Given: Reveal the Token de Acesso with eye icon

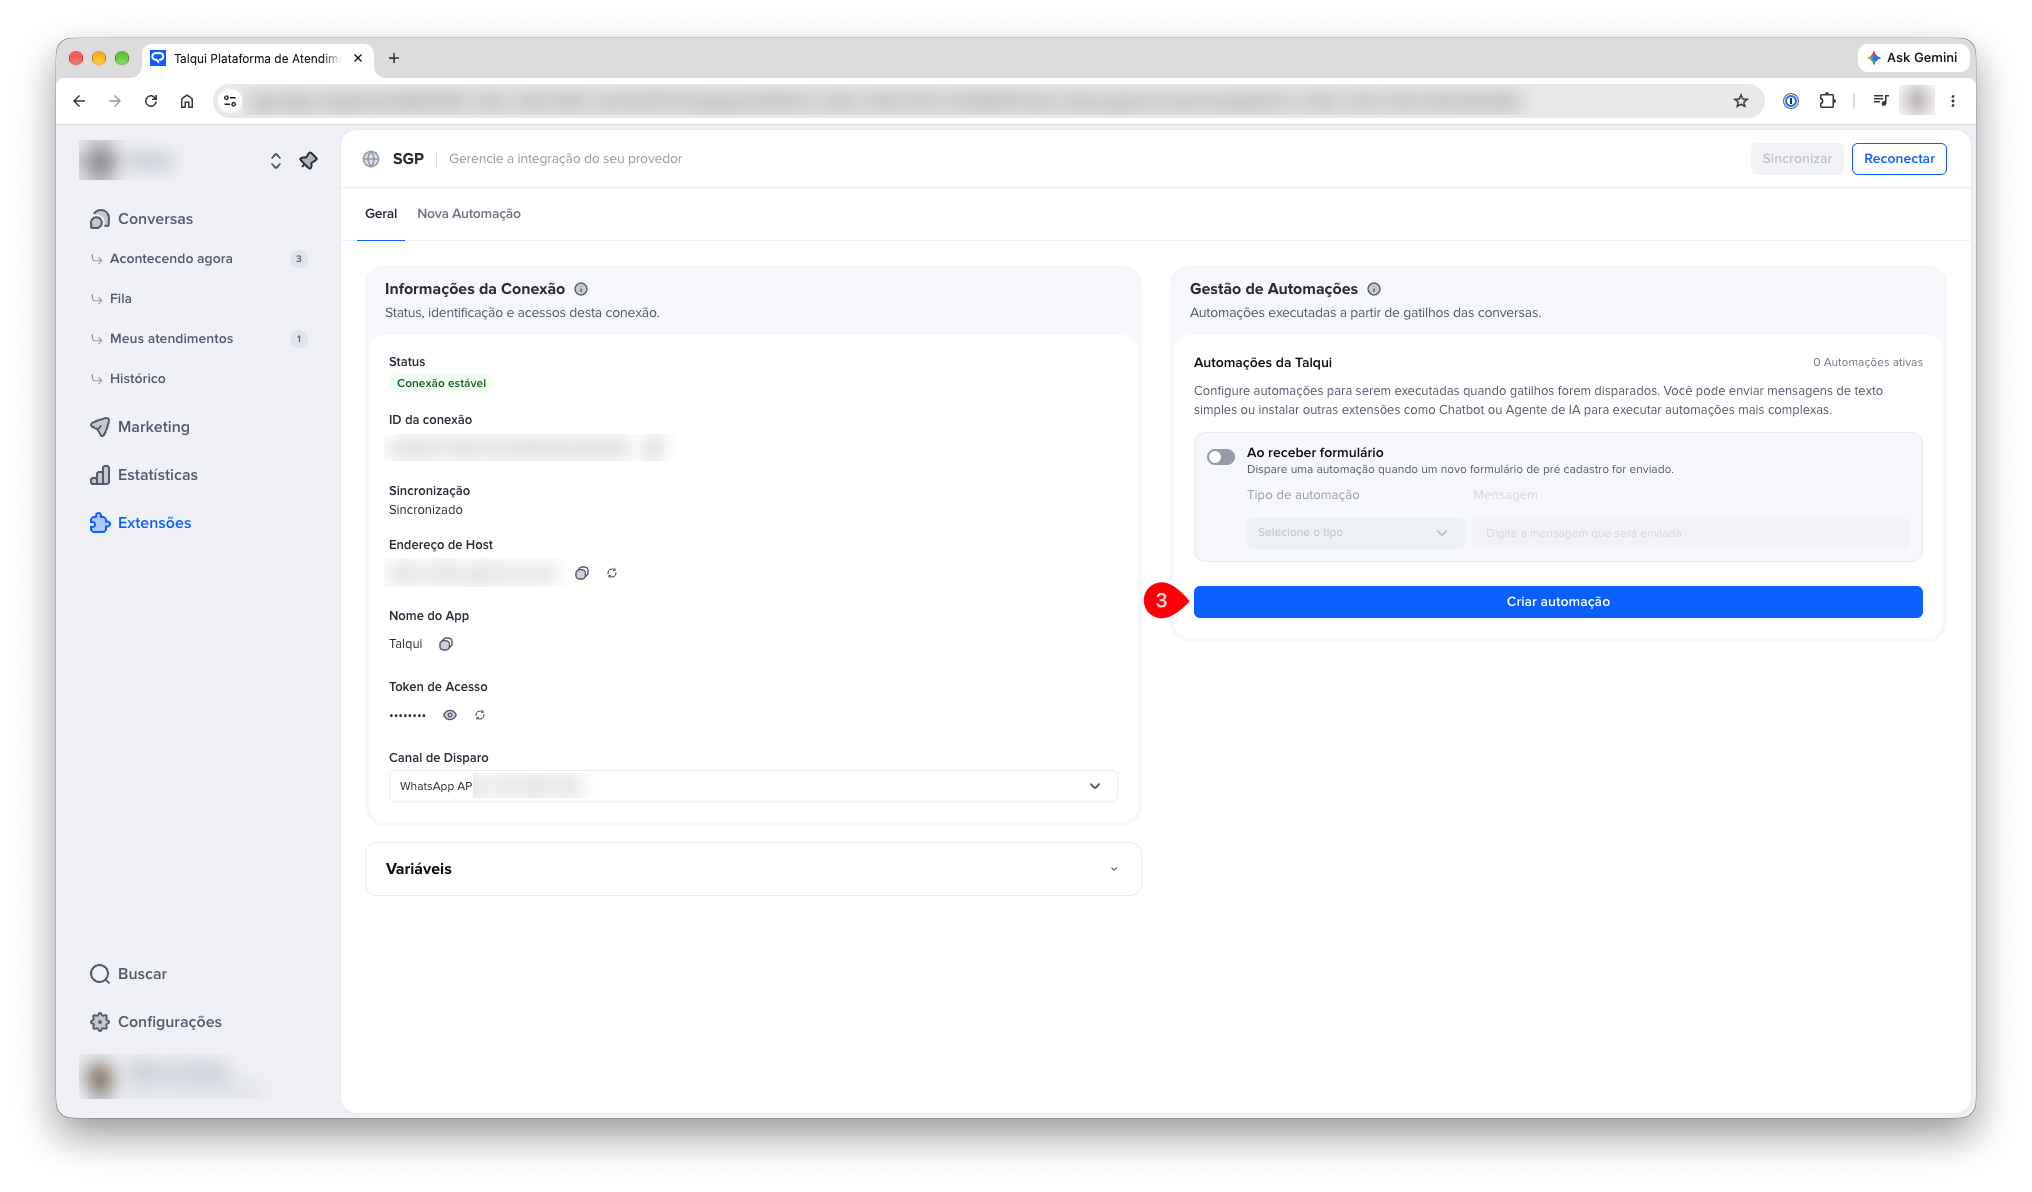Looking at the screenshot, I should coord(450,715).
